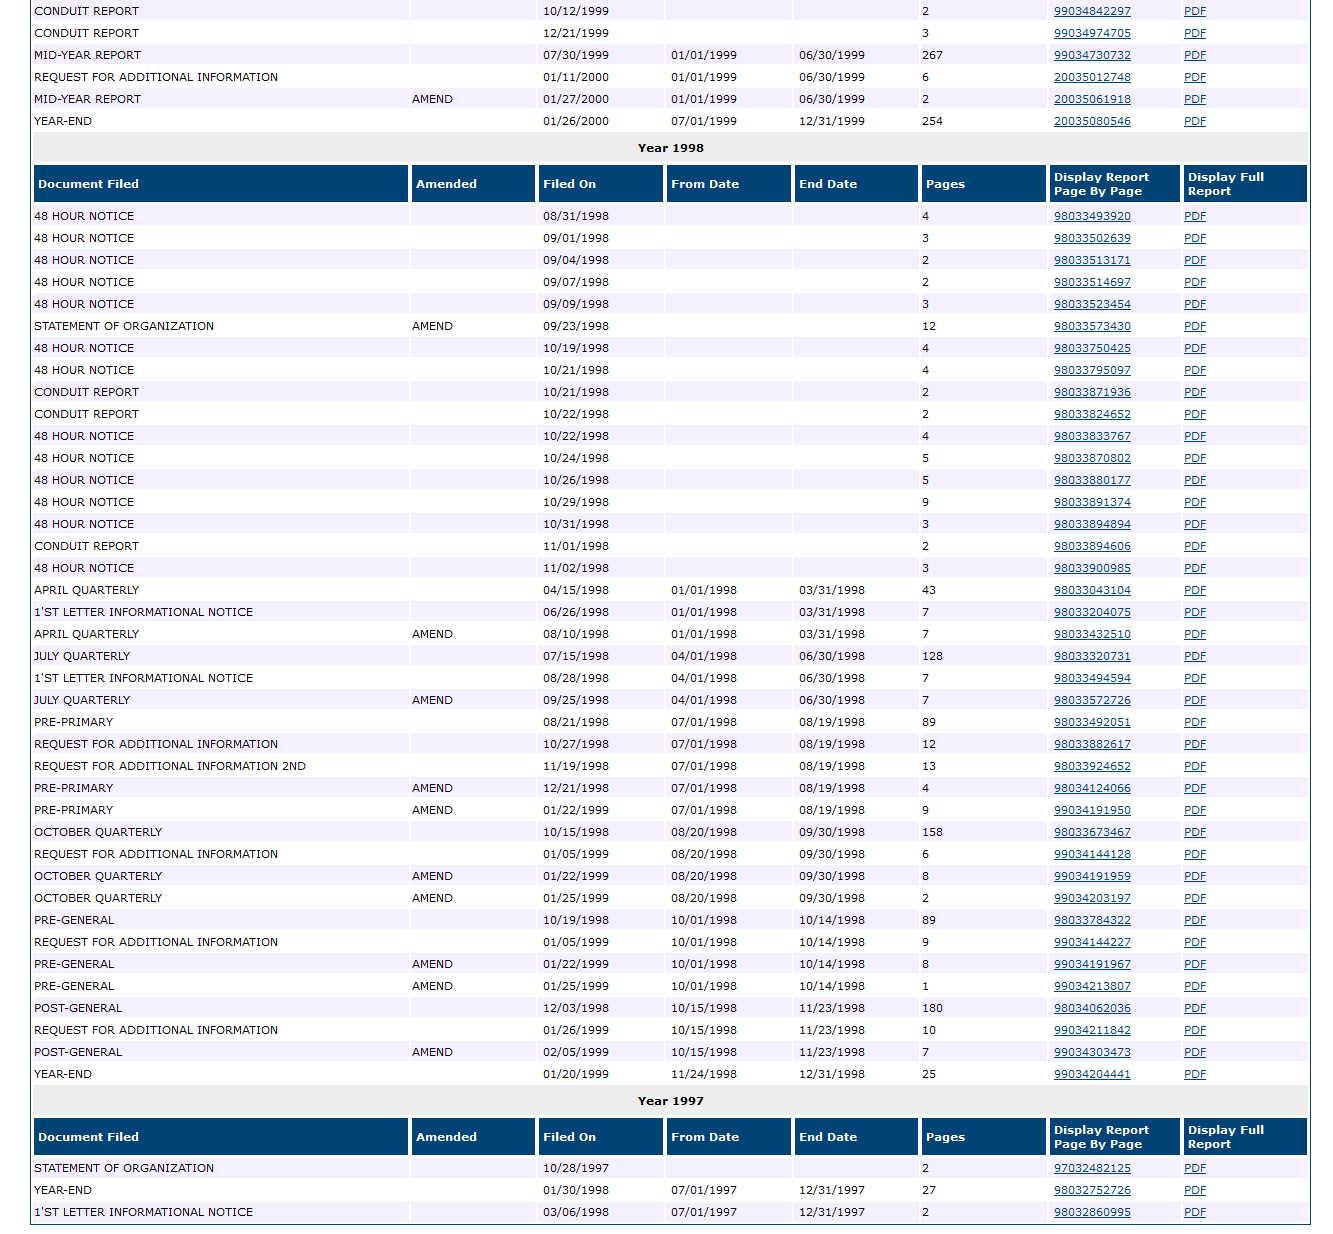Open report link 98033924652
This screenshot has height=1234, width=1333.
tap(1092, 766)
